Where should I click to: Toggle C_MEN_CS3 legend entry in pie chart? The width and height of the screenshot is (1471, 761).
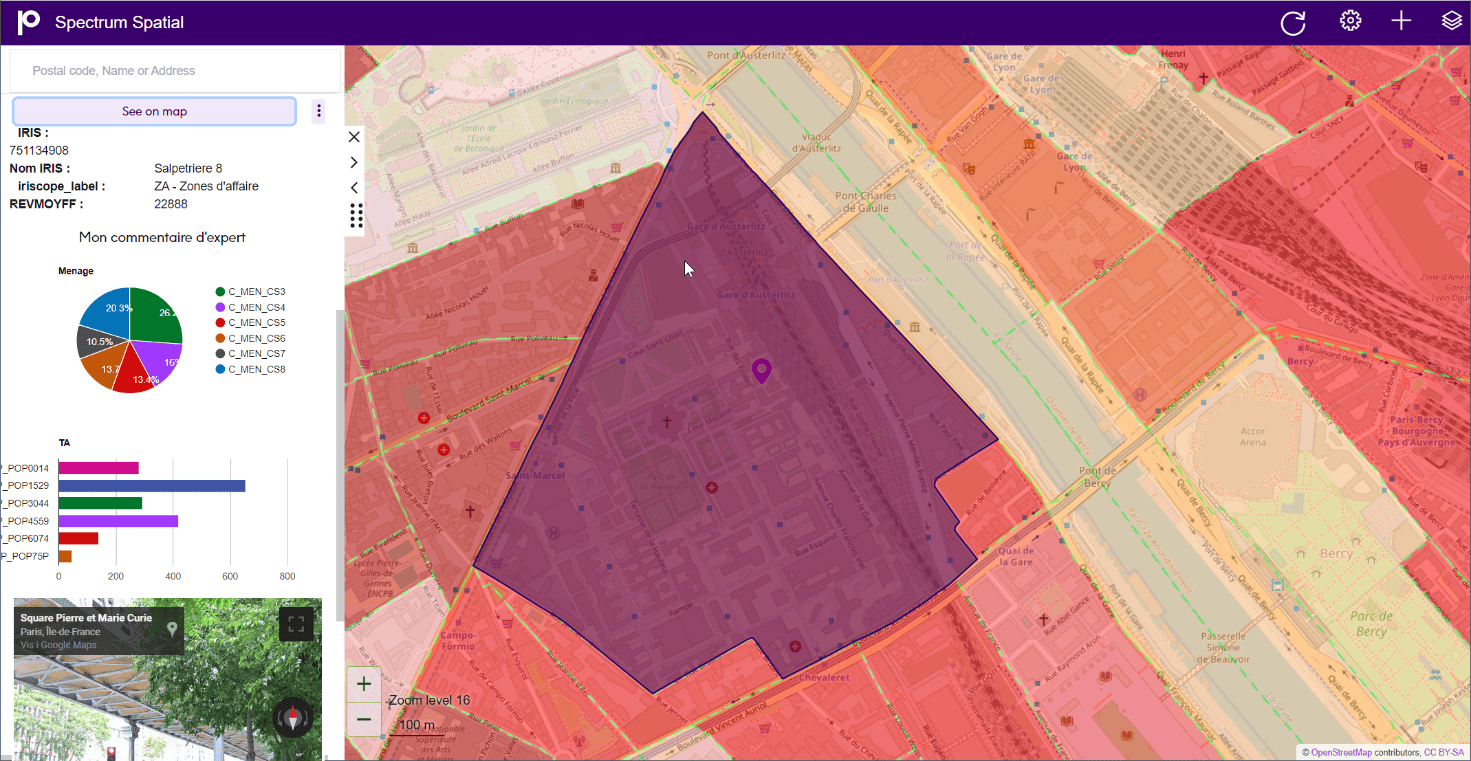tap(250, 291)
